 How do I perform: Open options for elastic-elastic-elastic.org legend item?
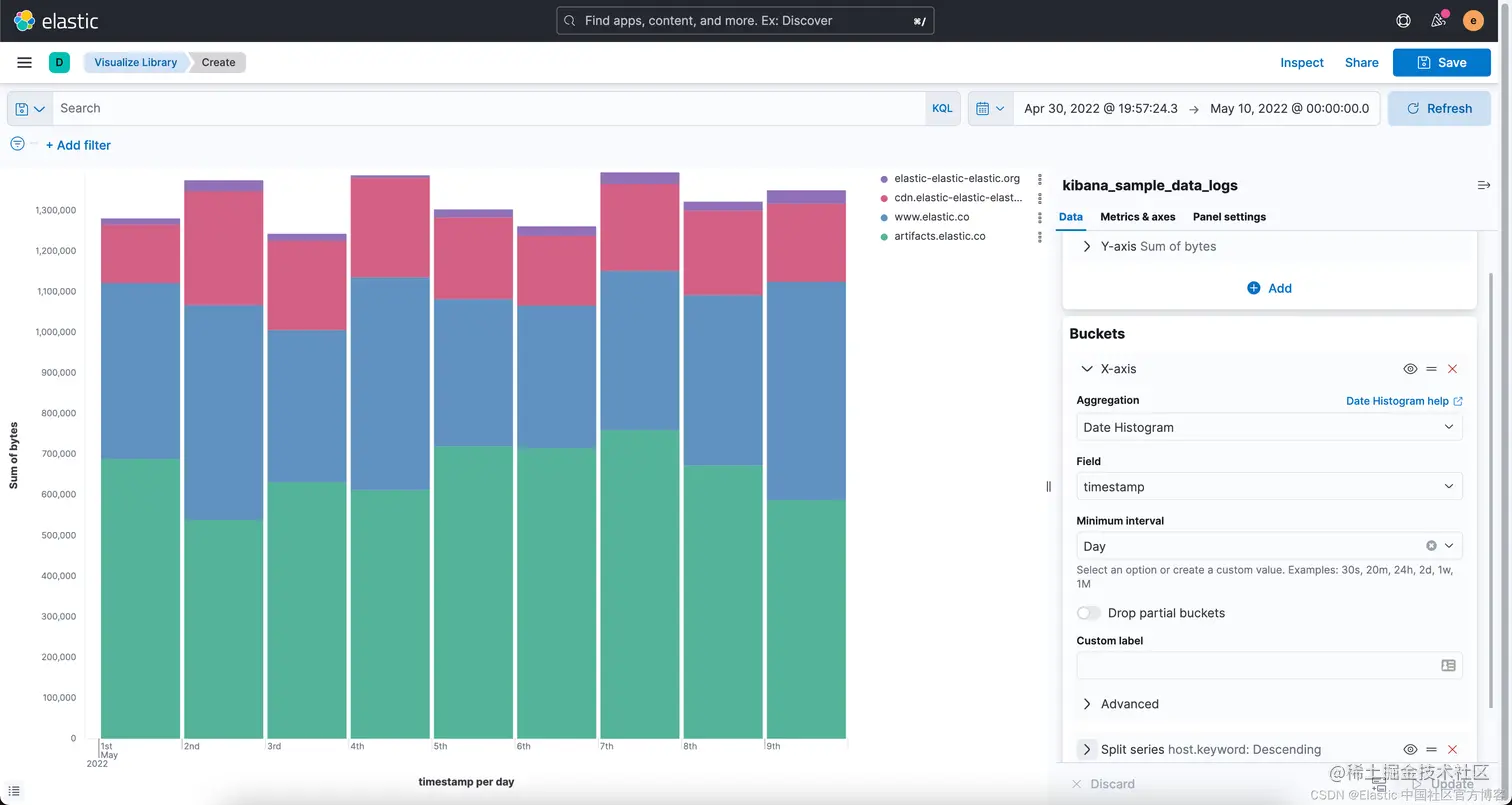pyautogui.click(x=1040, y=179)
